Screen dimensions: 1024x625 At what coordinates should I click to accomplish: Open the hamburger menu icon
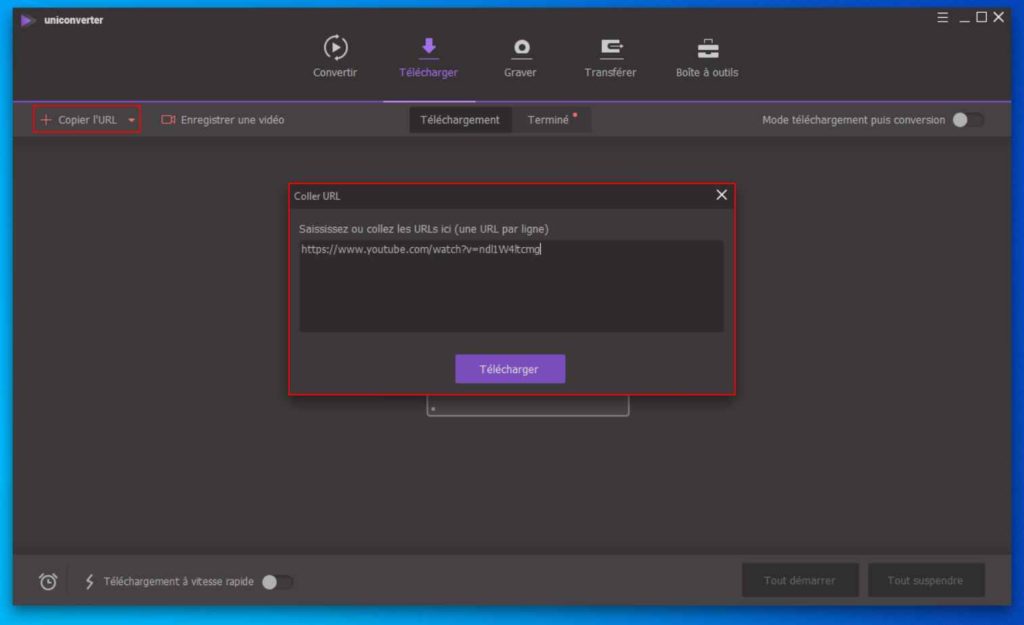coord(942,18)
